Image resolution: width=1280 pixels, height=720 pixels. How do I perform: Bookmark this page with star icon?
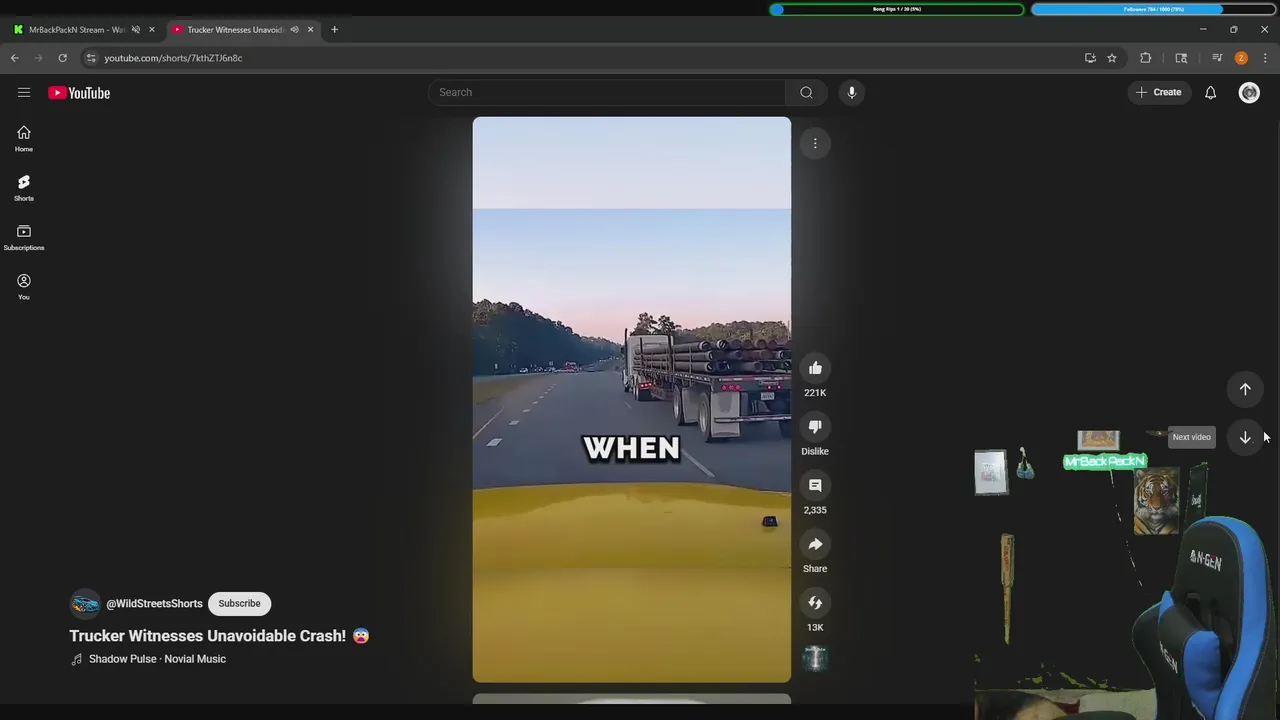point(1111,58)
